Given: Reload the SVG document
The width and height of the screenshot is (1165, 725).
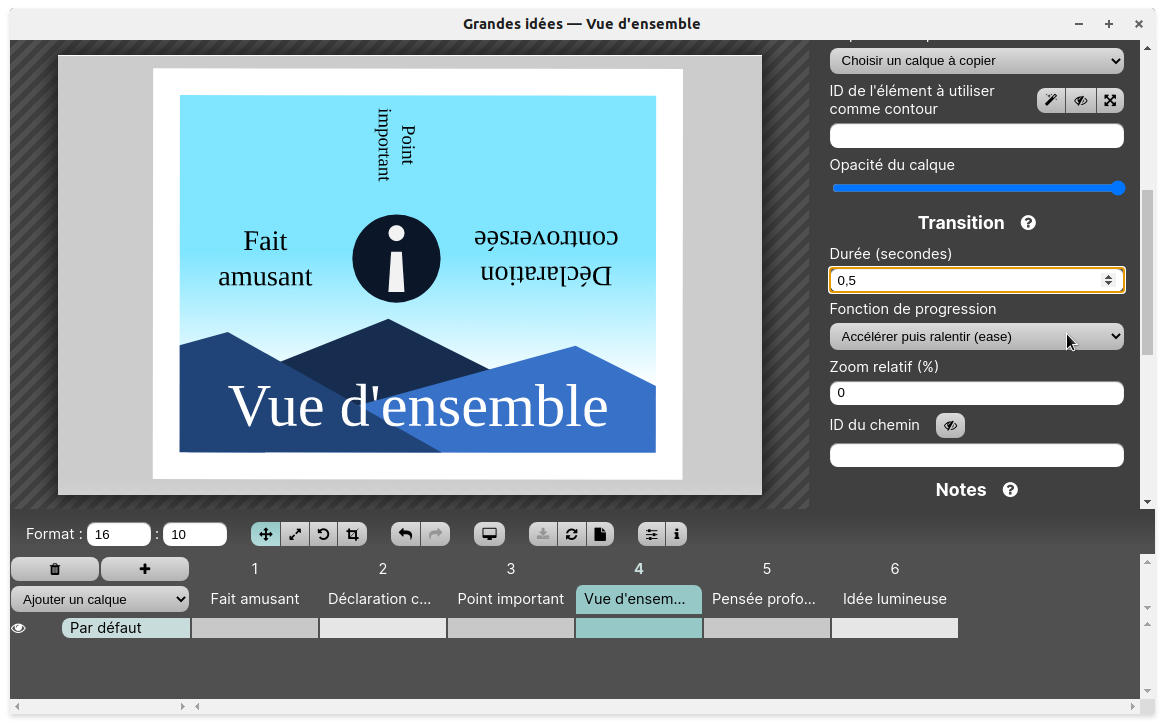Looking at the screenshot, I should [571, 535].
